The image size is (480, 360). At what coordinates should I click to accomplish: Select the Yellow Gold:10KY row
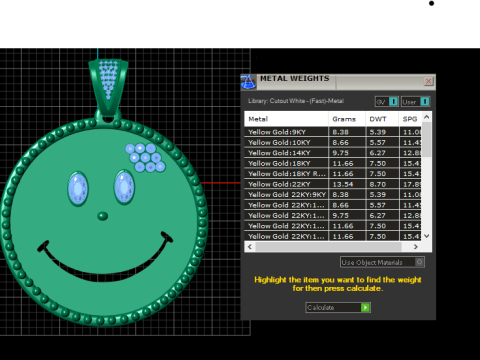[333, 142]
